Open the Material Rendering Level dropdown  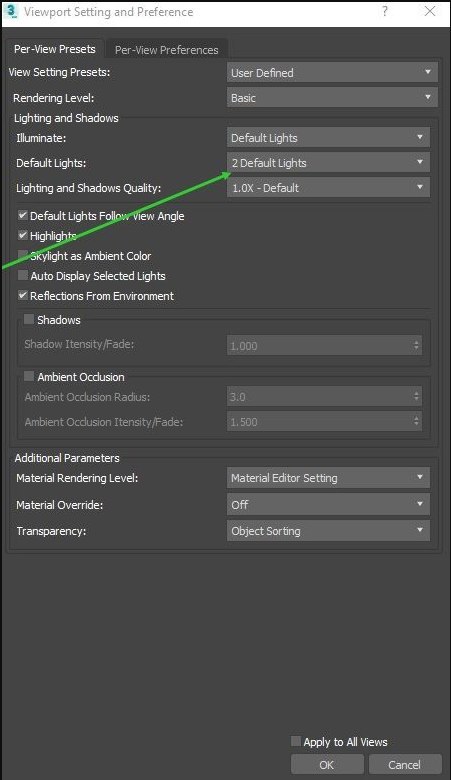pos(328,478)
